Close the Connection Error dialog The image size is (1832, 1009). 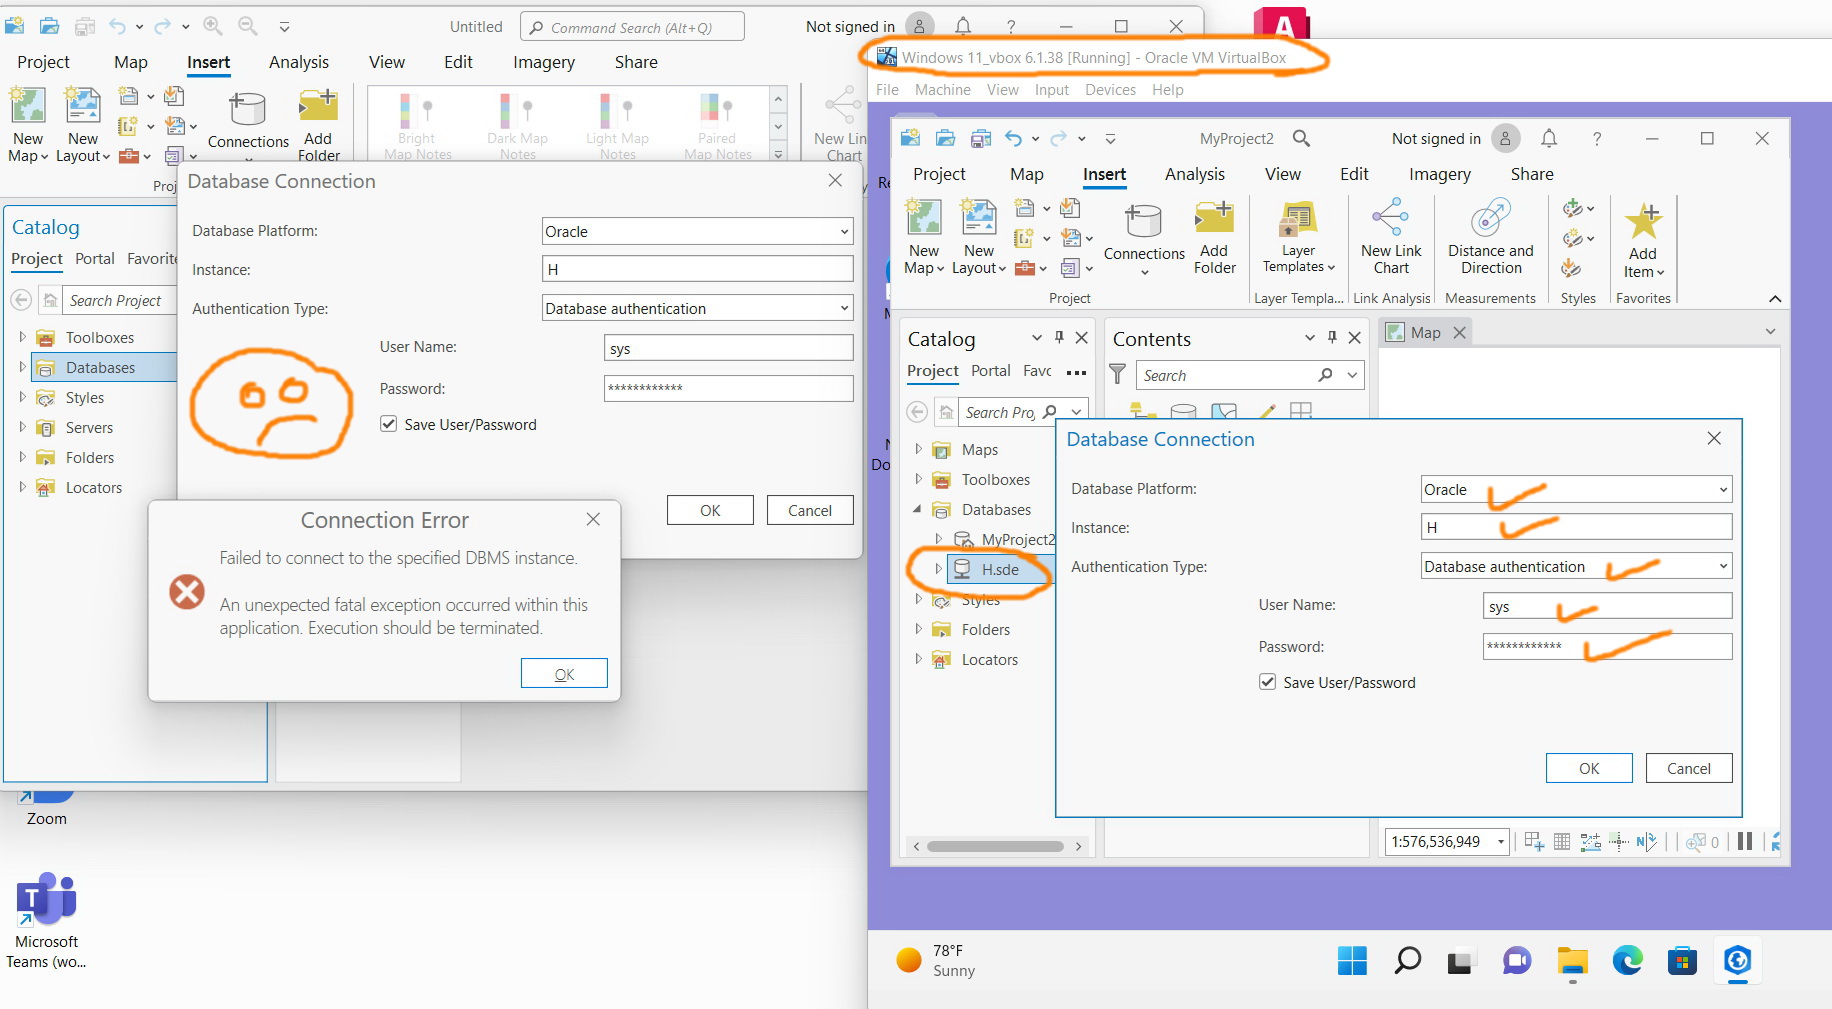tap(593, 519)
